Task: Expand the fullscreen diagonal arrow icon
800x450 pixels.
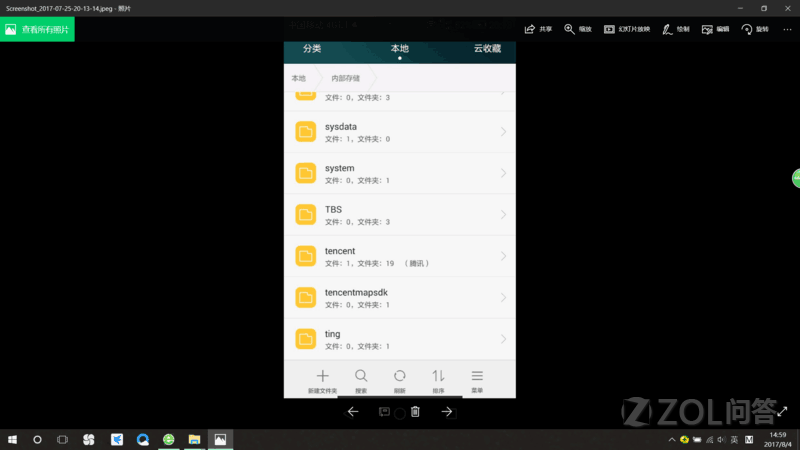Action: pos(783,411)
